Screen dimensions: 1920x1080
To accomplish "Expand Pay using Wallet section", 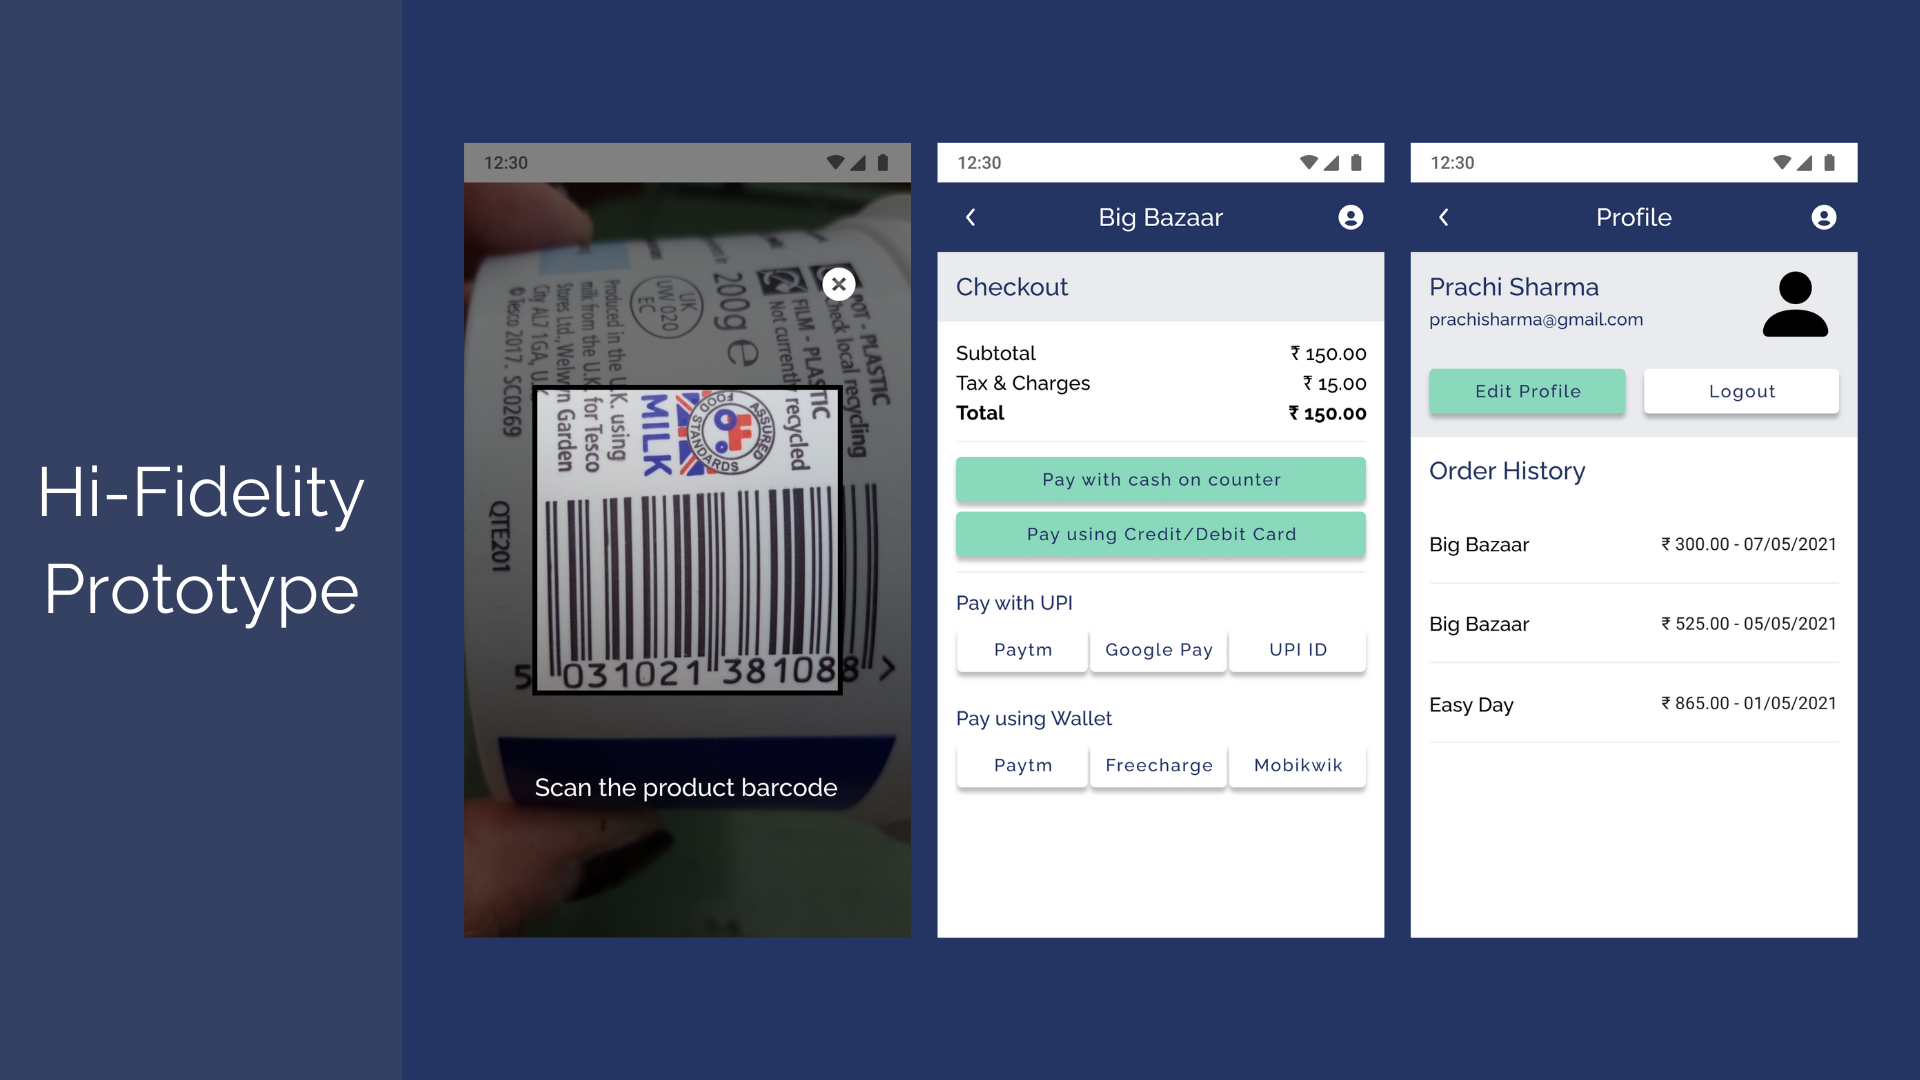I will (x=1036, y=719).
